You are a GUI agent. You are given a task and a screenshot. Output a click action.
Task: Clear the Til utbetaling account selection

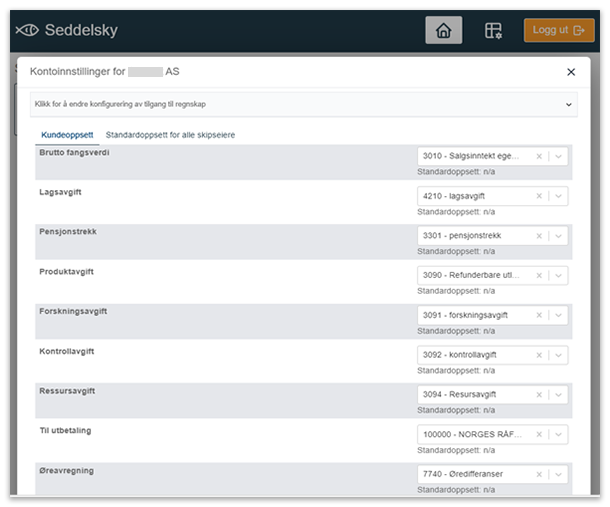(x=540, y=435)
